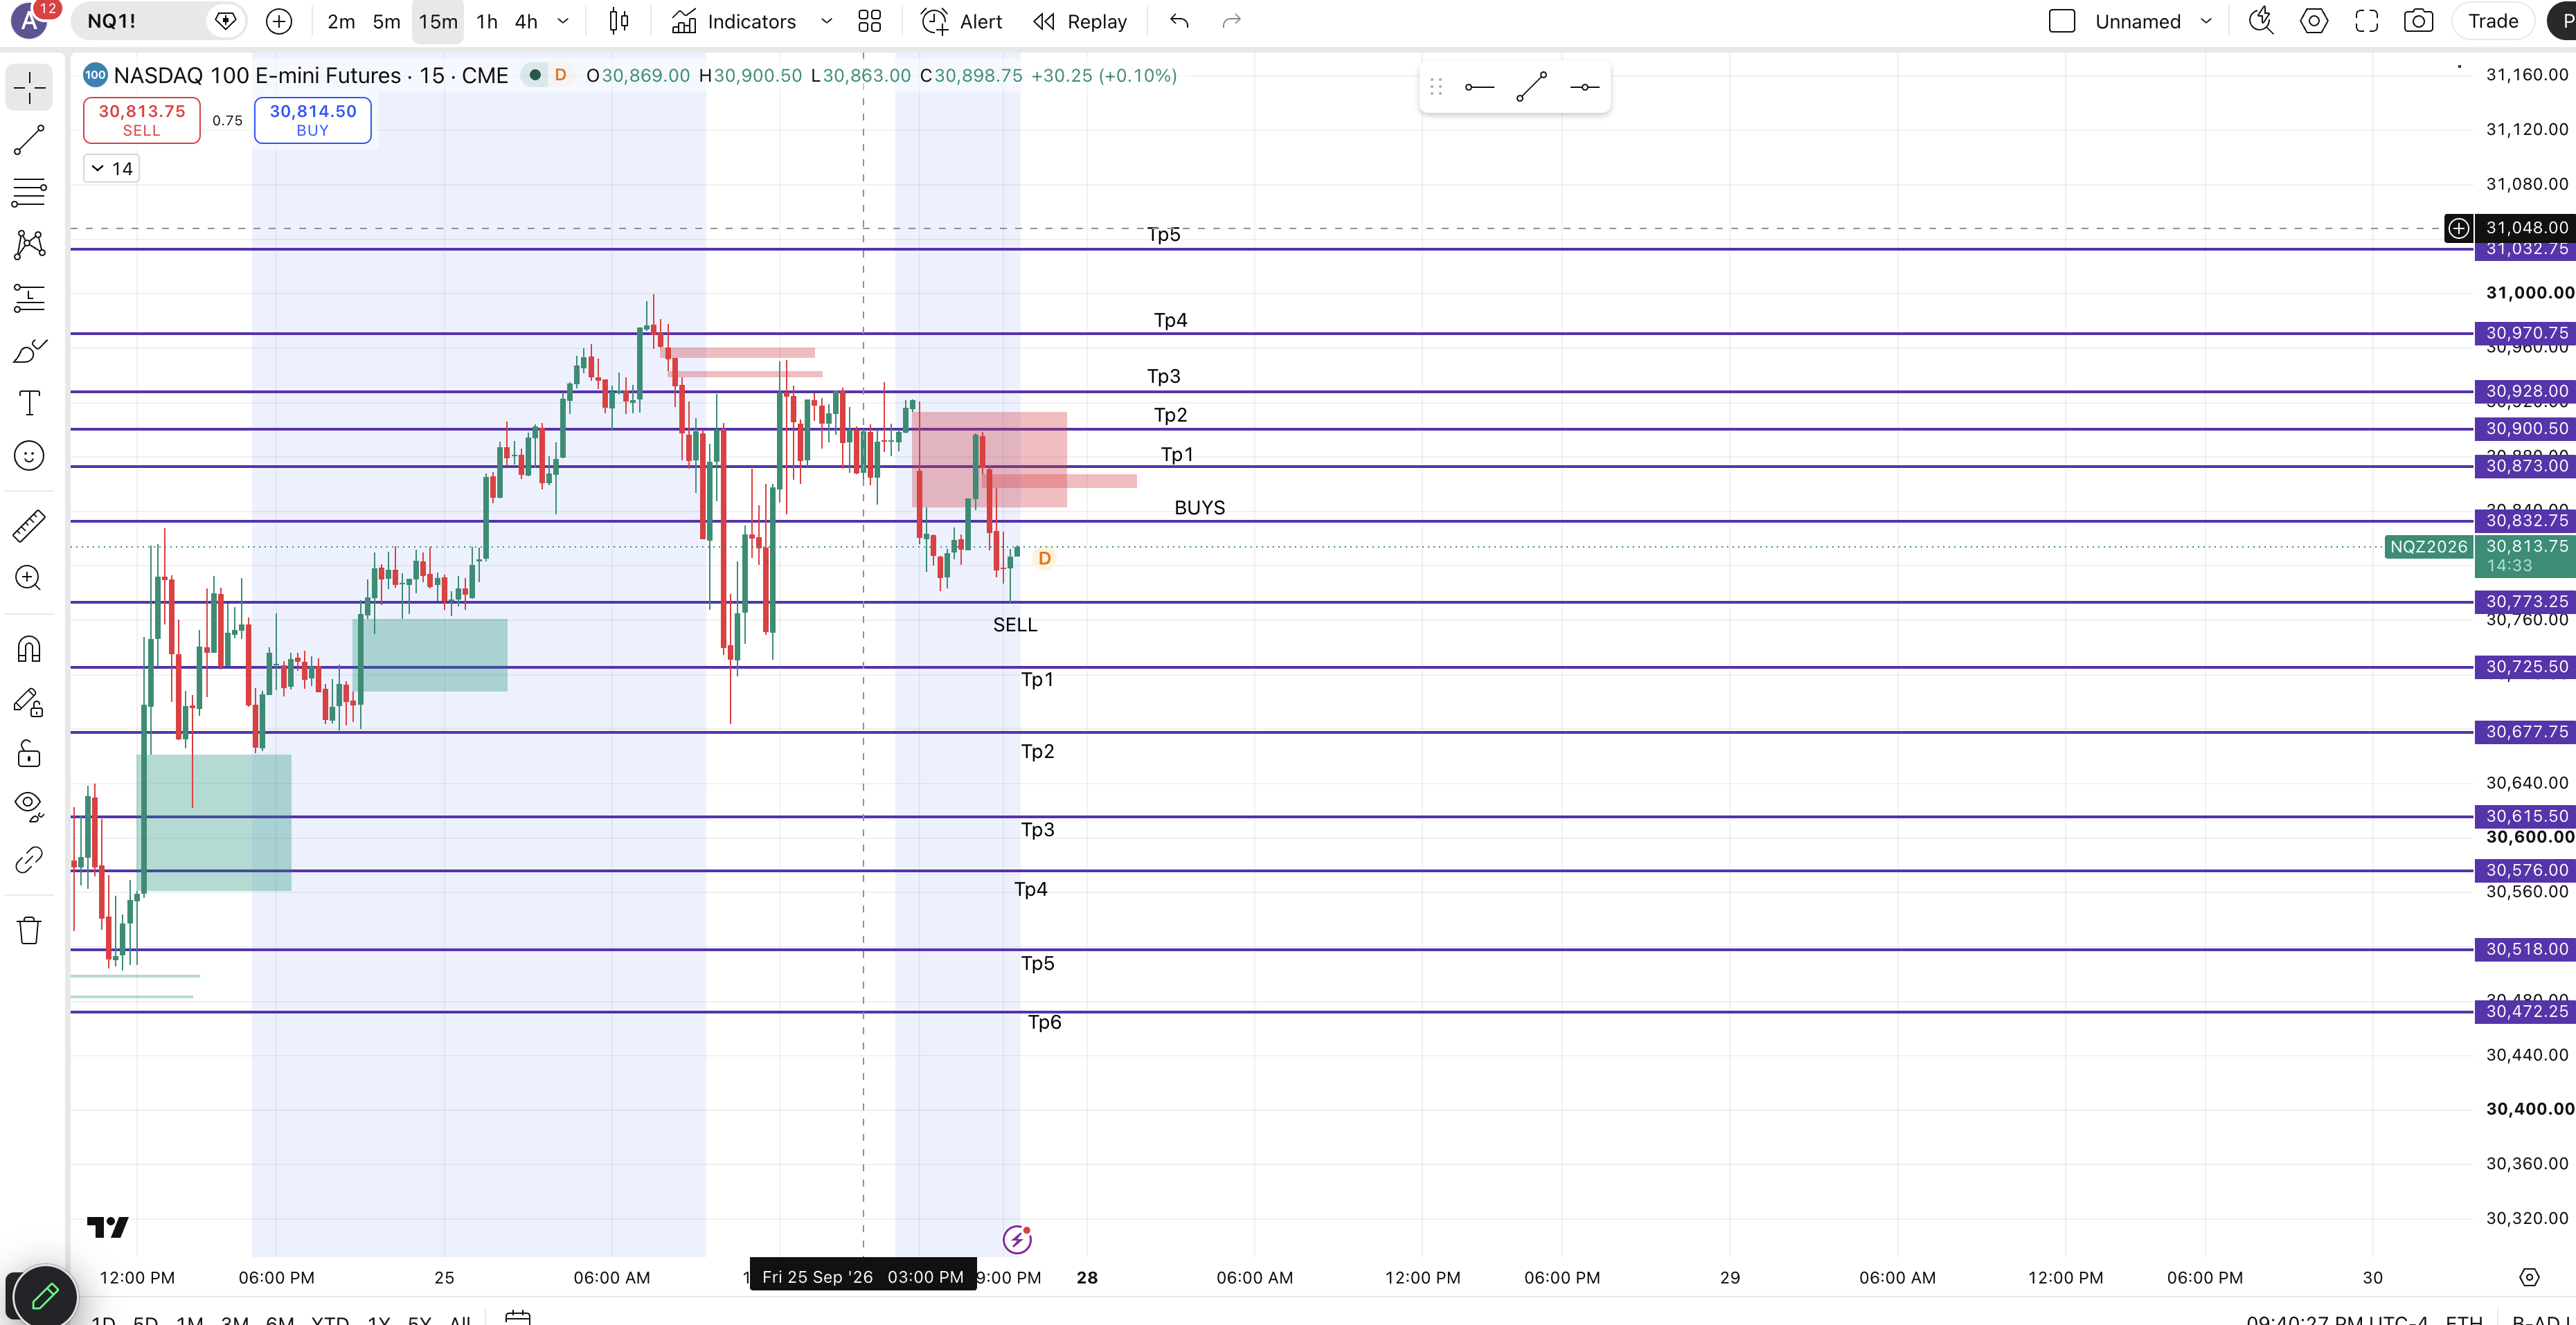Open the patterns drawing tools
Screen dimensions: 2576x1325
click(x=29, y=244)
